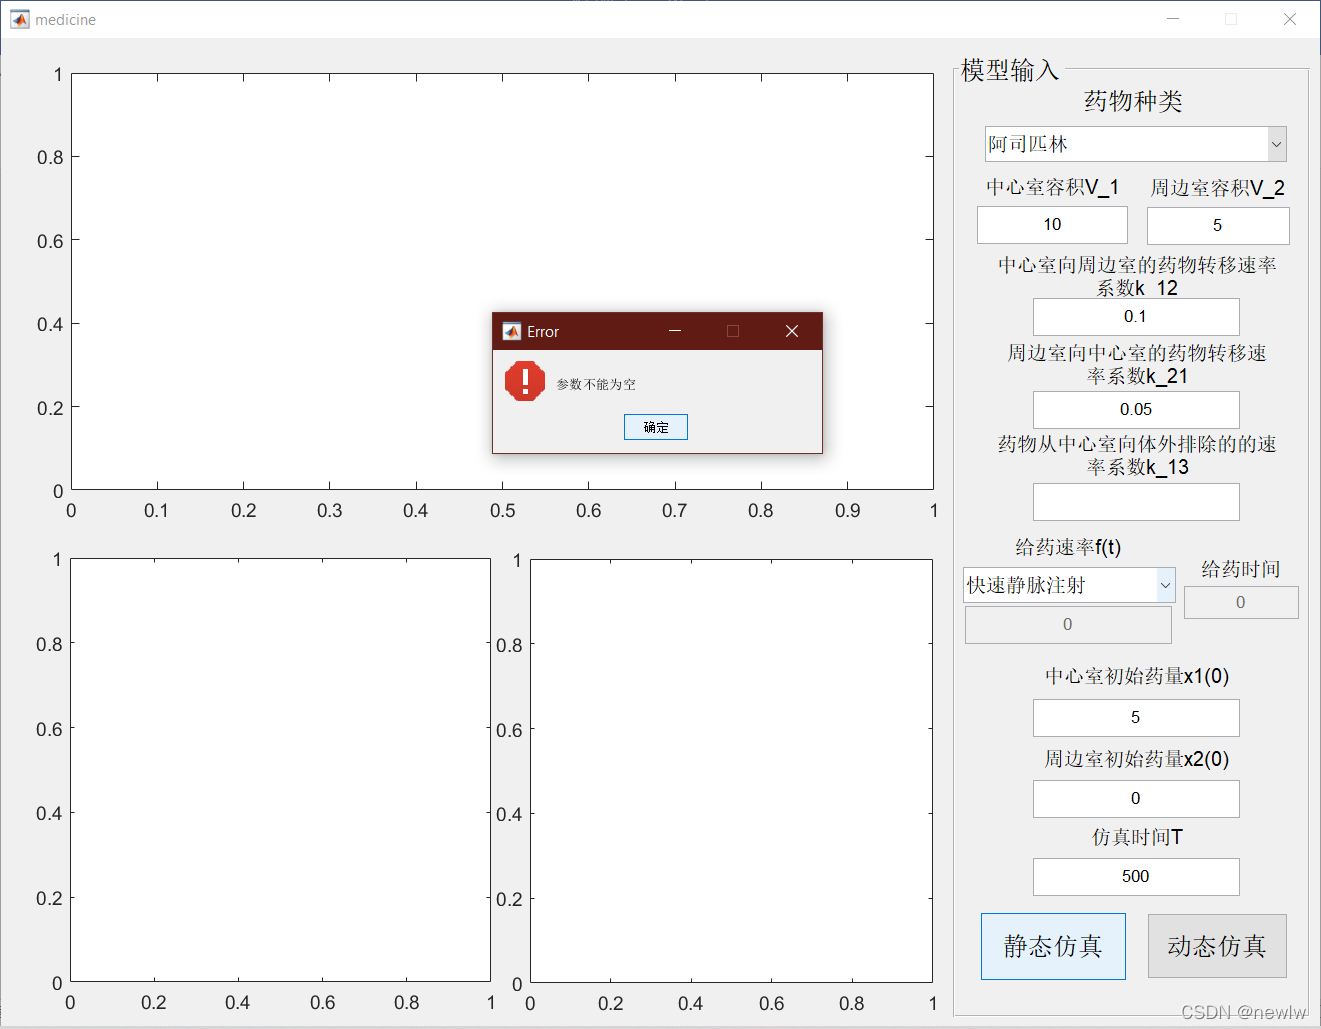The image size is (1321, 1029).
Task: Click the 仿真时间T label
Action: tap(1137, 837)
